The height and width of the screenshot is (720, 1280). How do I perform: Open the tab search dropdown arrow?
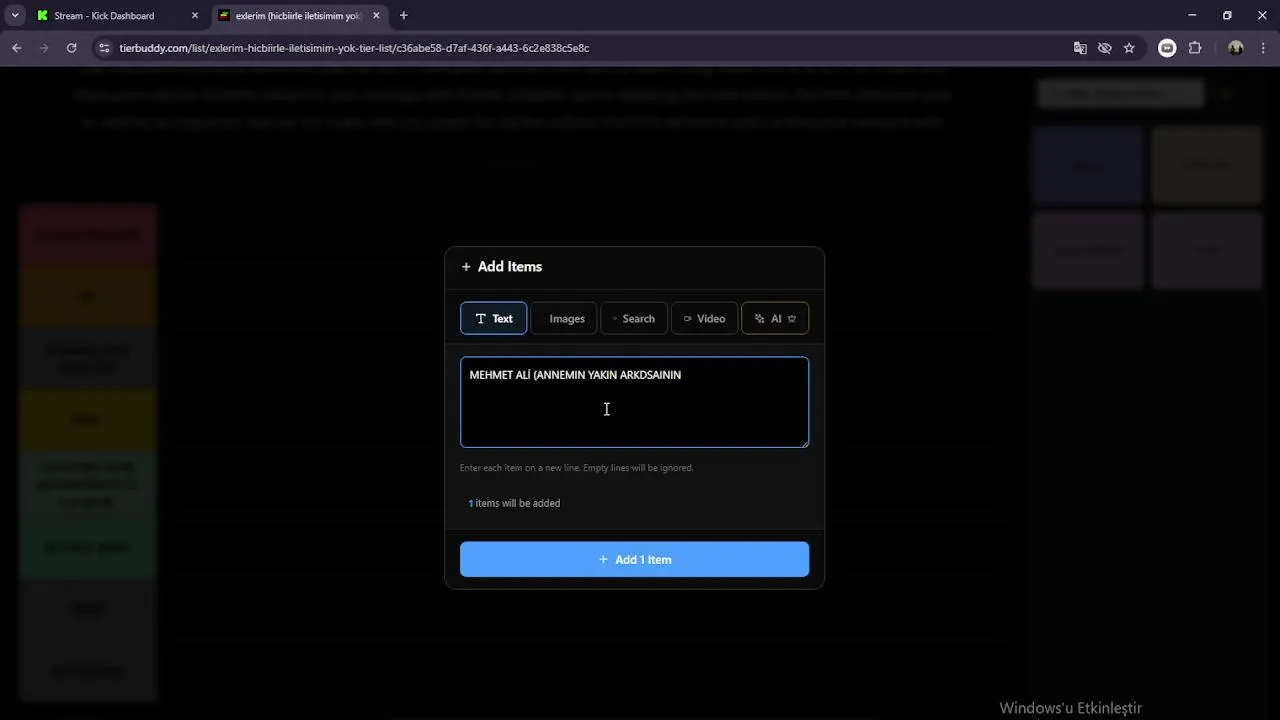coord(15,15)
